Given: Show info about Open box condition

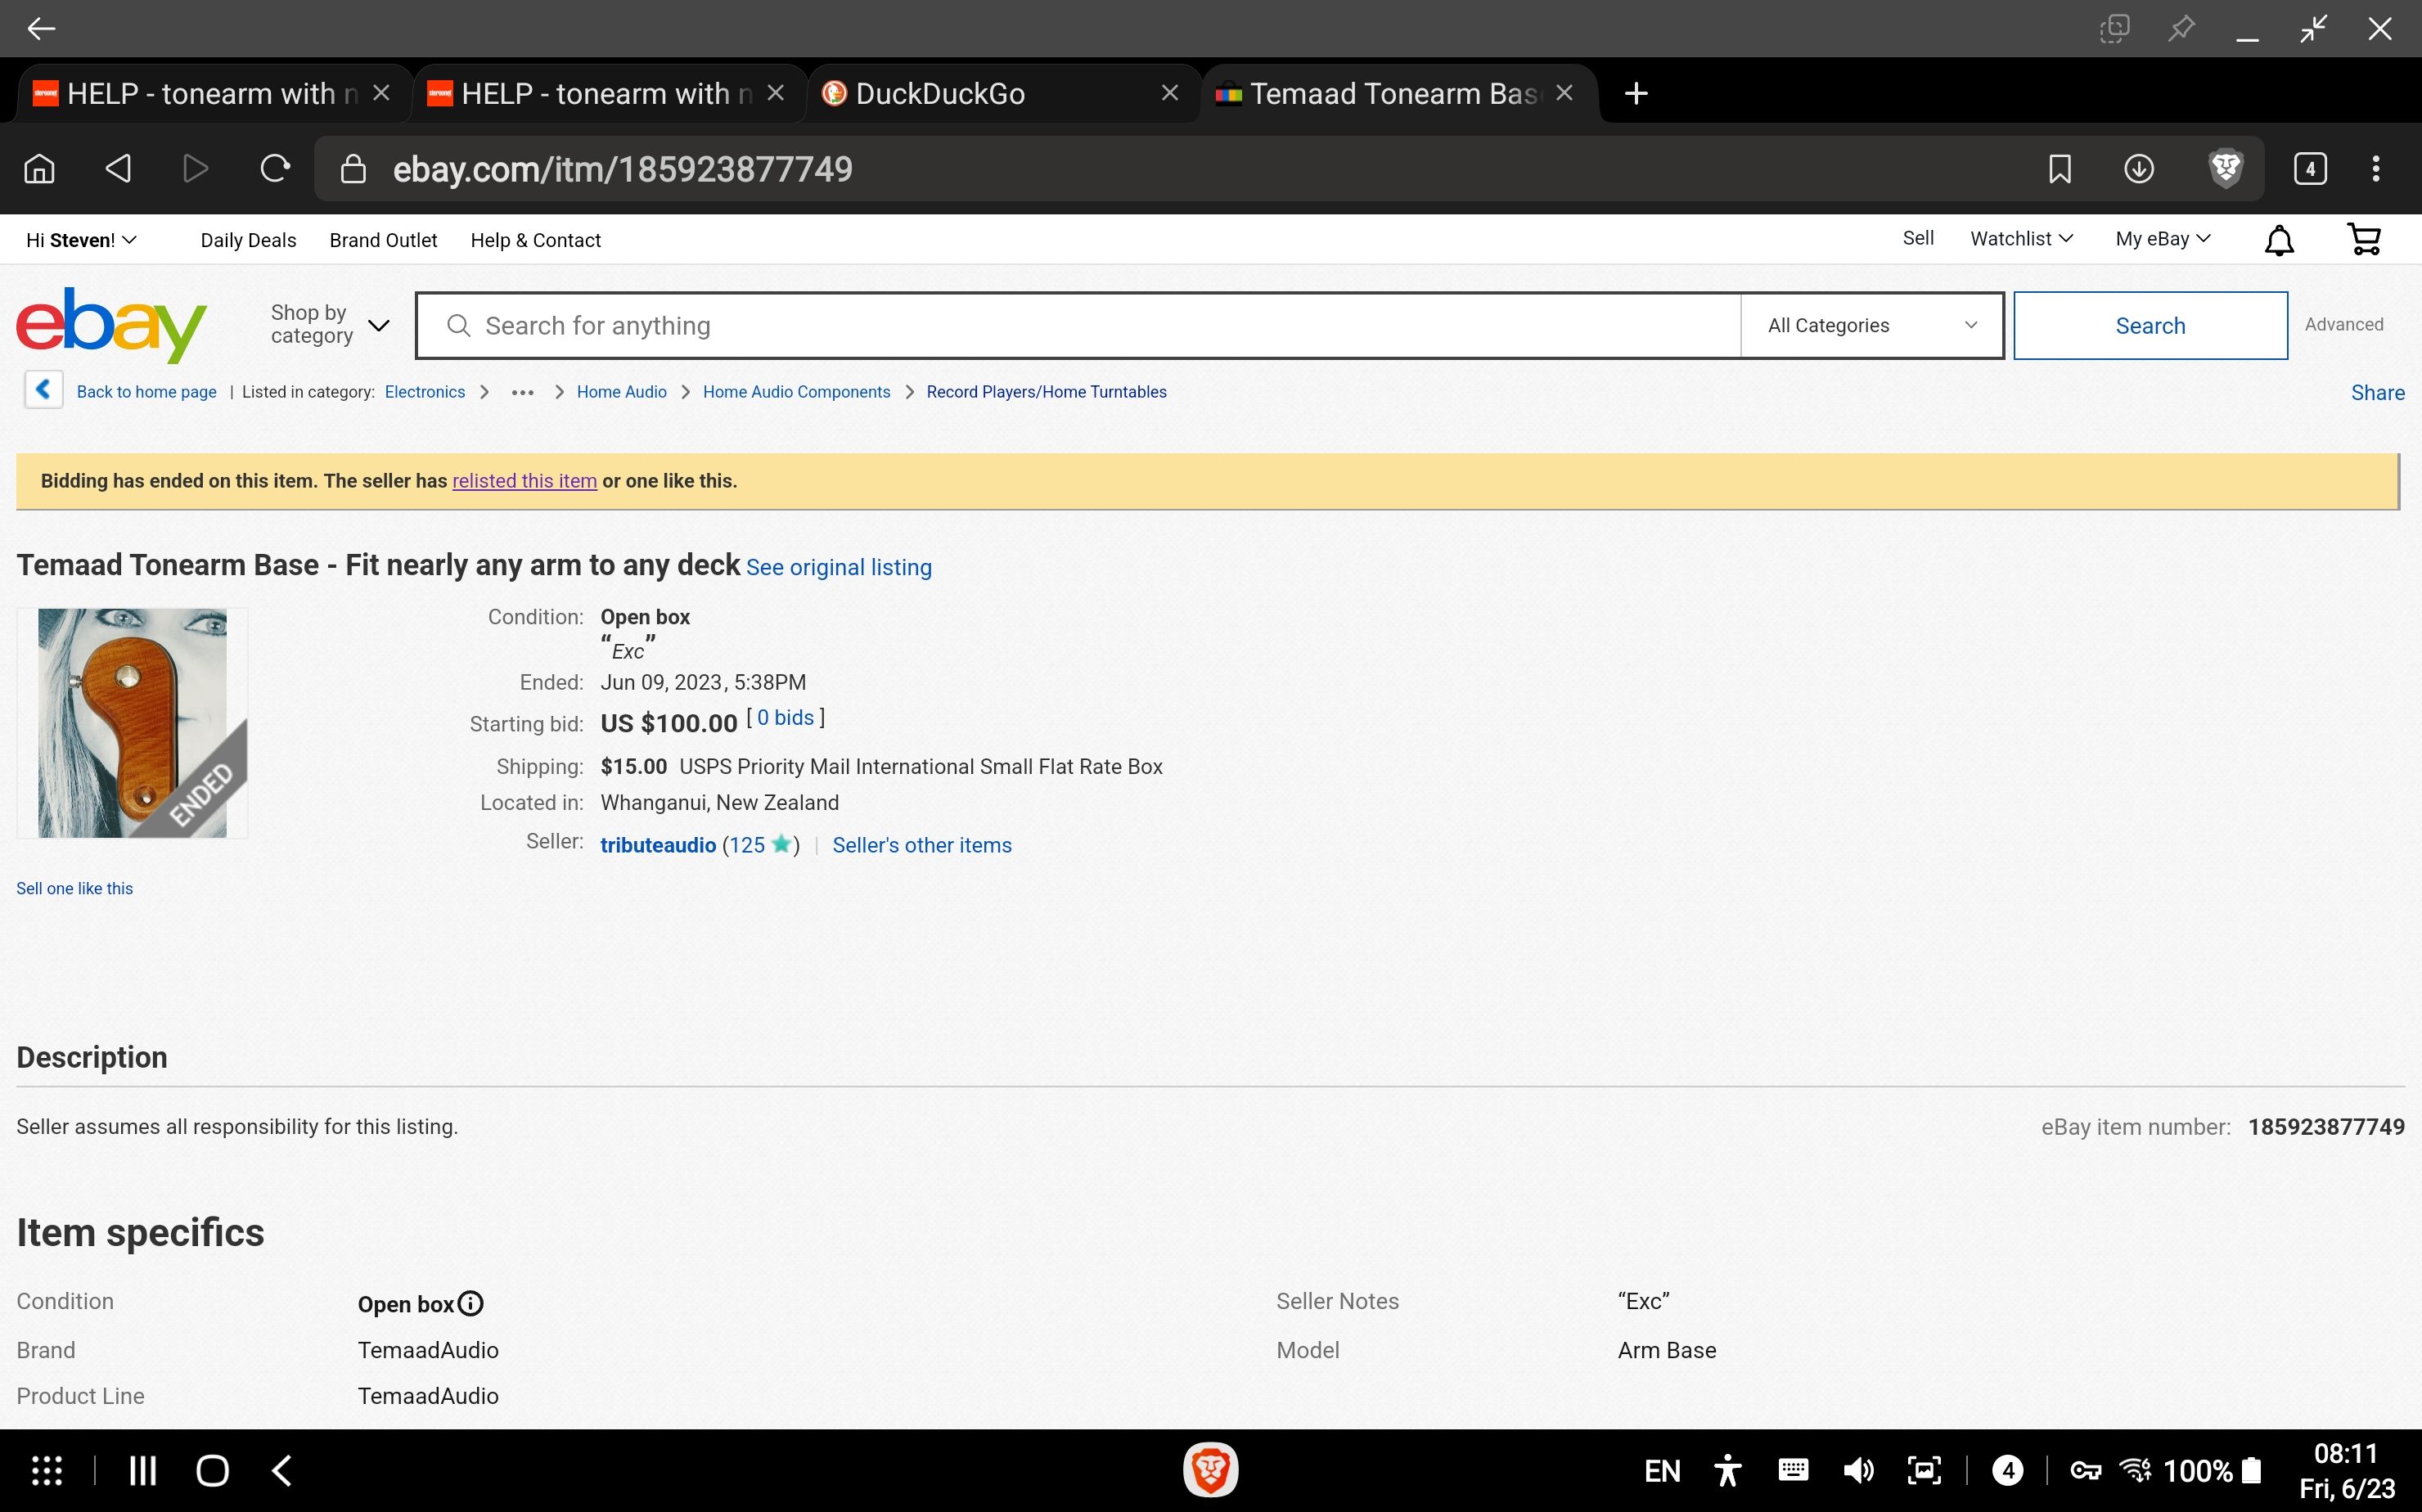Looking at the screenshot, I should (x=470, y=1303).
